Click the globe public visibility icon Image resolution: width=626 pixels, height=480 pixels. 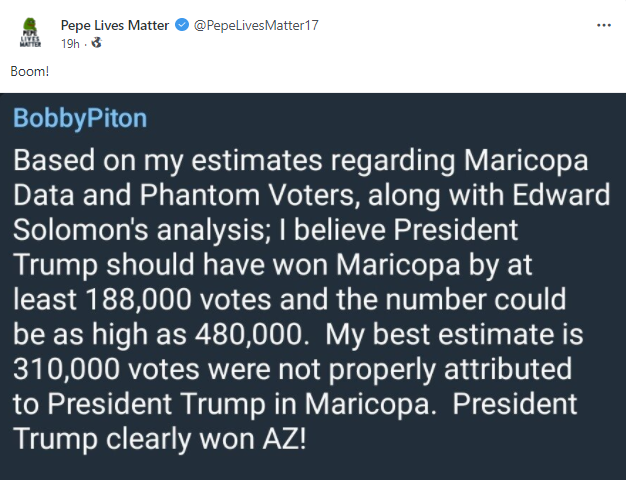(x=96, y=43)
